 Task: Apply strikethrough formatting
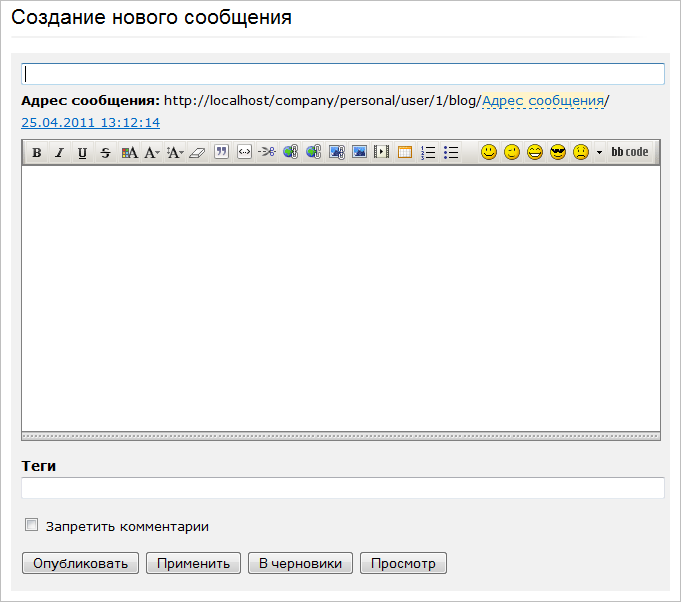[105, 153]
